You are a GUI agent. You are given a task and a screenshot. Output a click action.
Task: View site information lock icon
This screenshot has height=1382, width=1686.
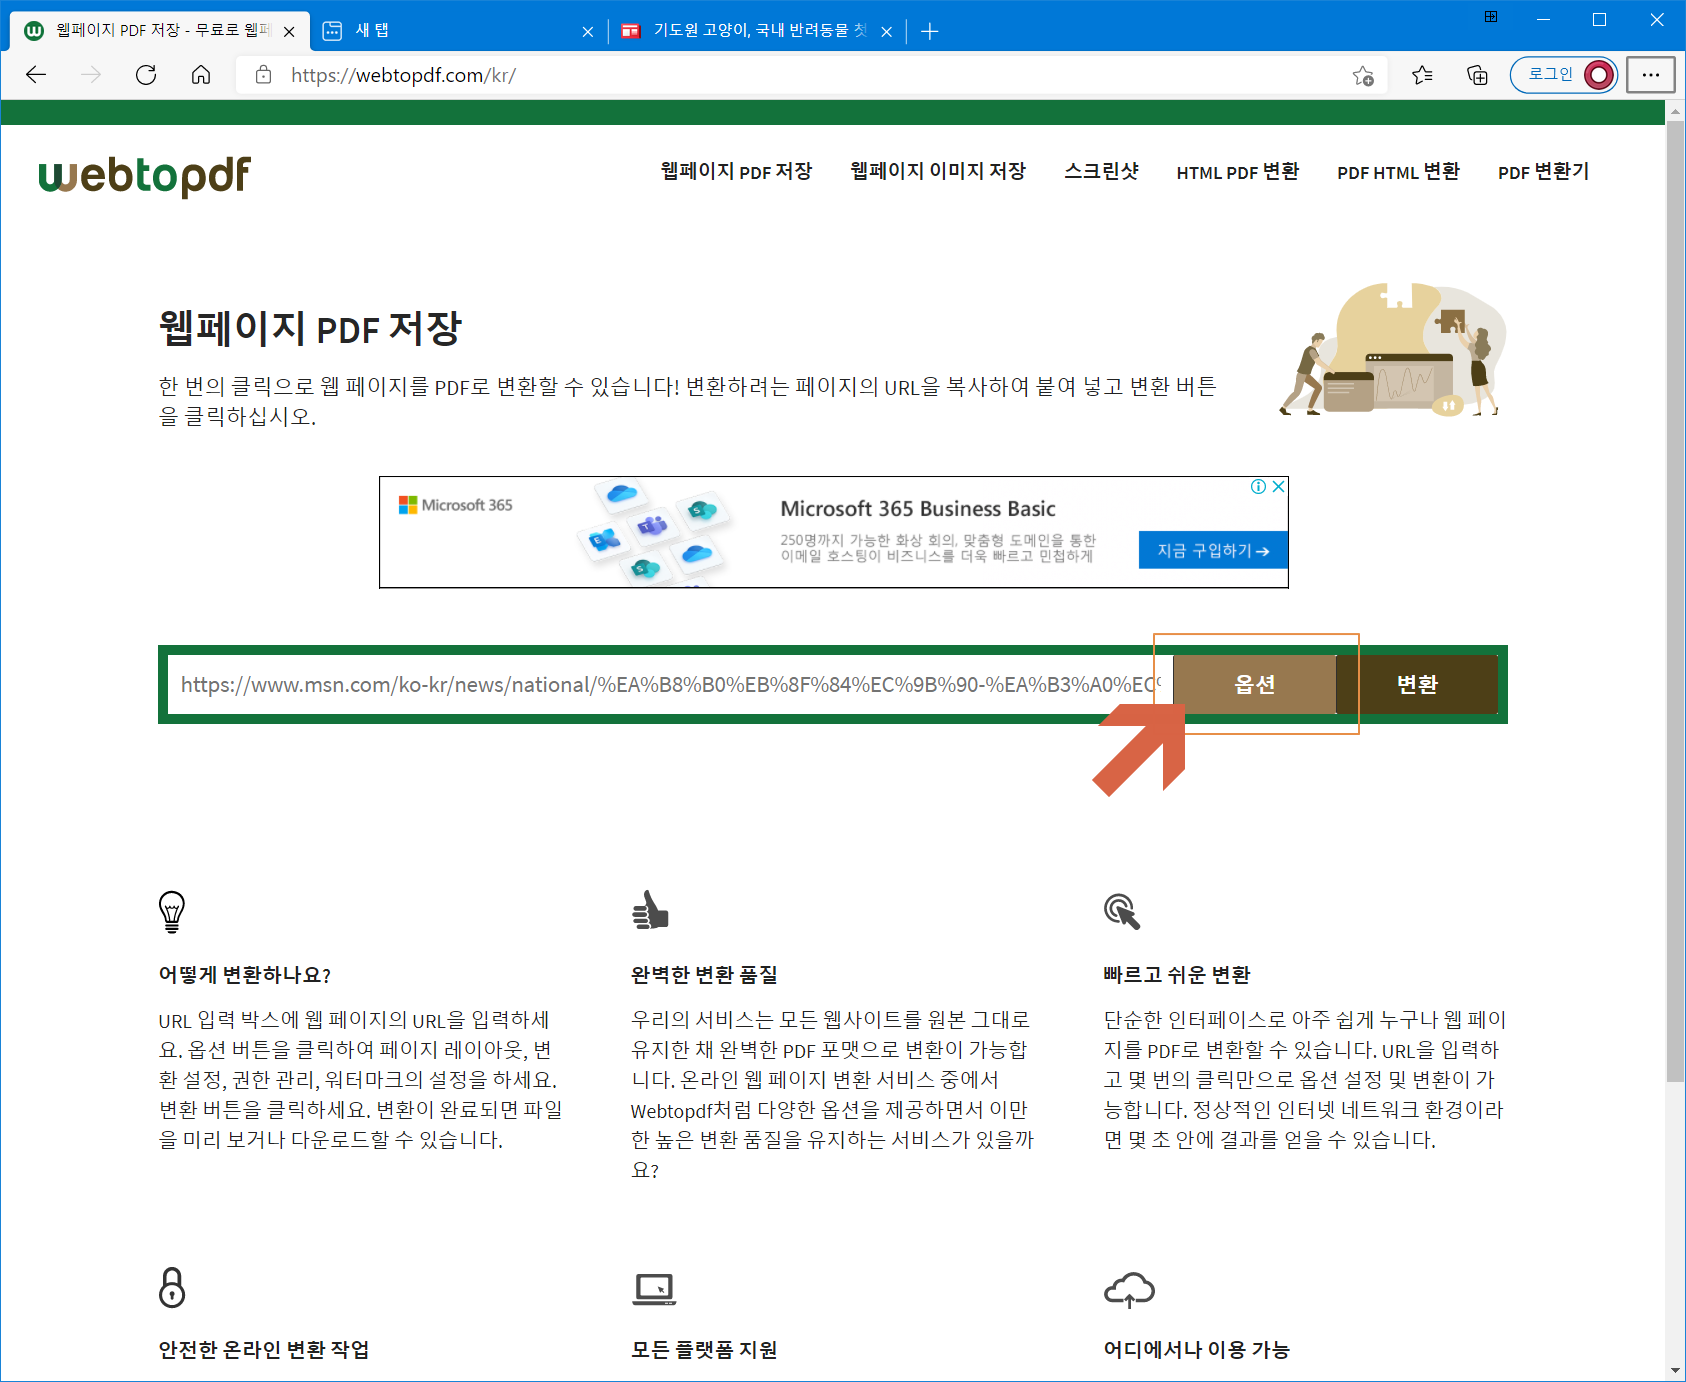[x=264, y=75]
